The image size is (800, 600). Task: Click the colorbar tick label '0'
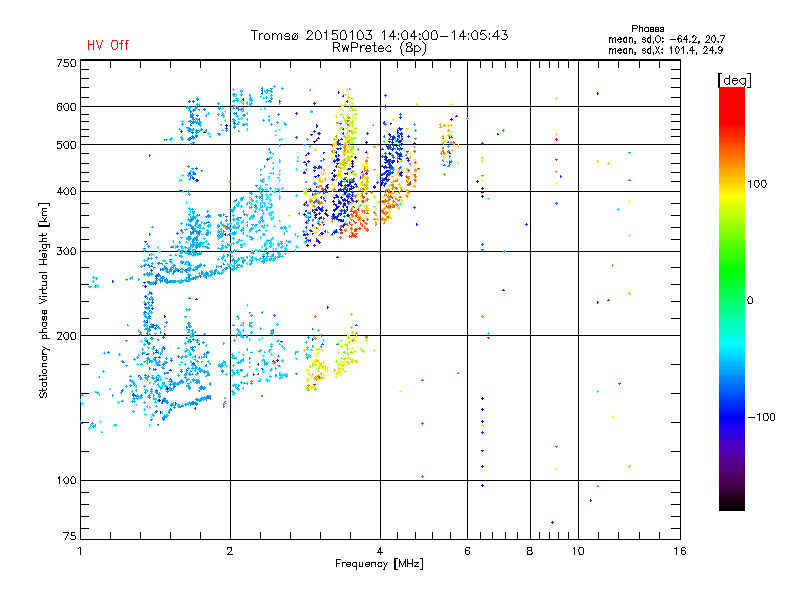750,301
